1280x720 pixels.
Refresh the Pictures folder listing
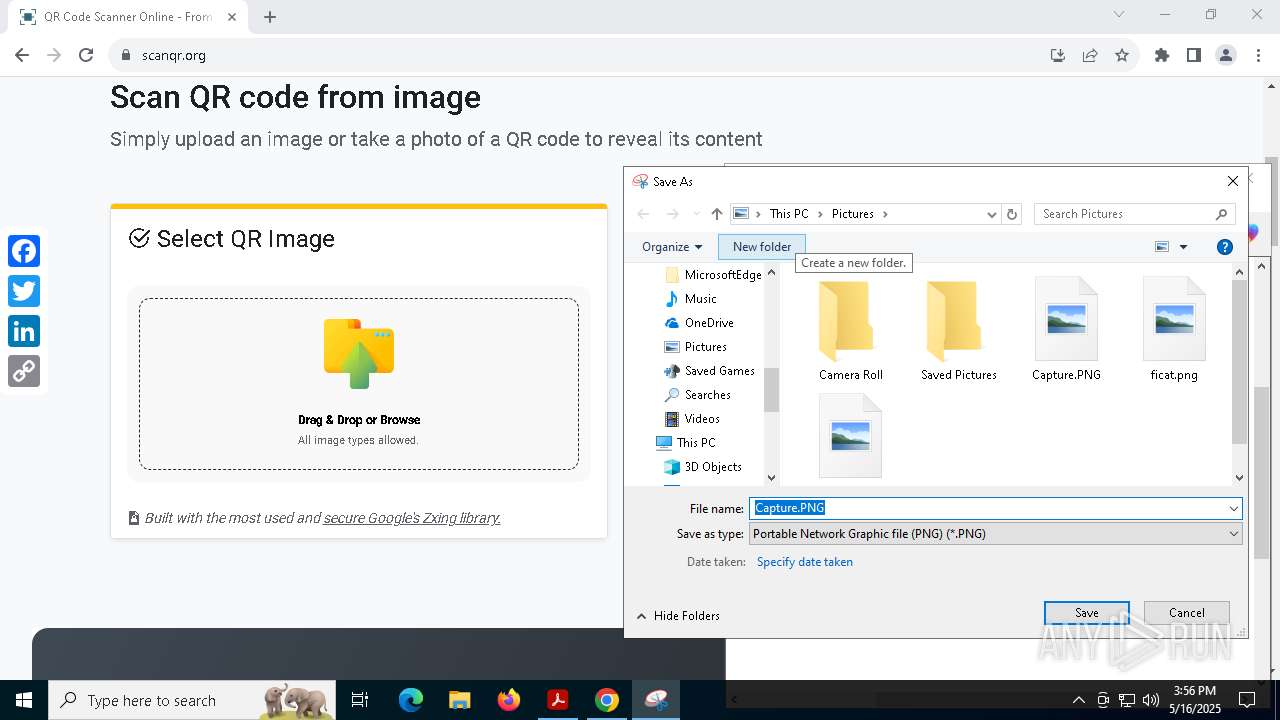click(x=1012, y=214)
